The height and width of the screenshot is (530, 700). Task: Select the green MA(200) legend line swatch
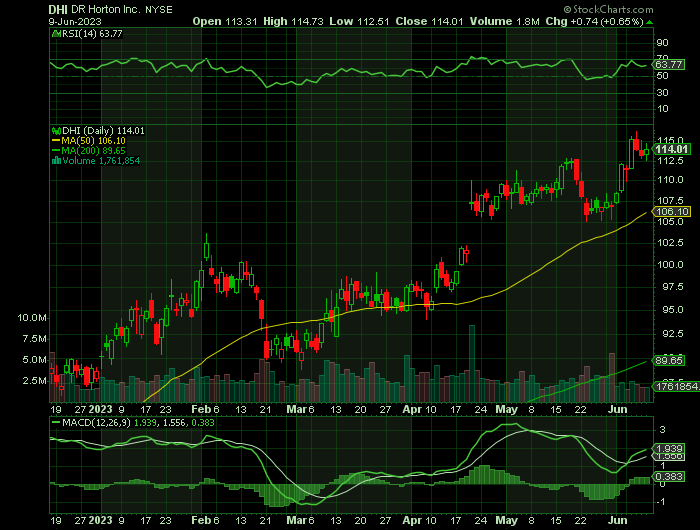tap(56, 151)
